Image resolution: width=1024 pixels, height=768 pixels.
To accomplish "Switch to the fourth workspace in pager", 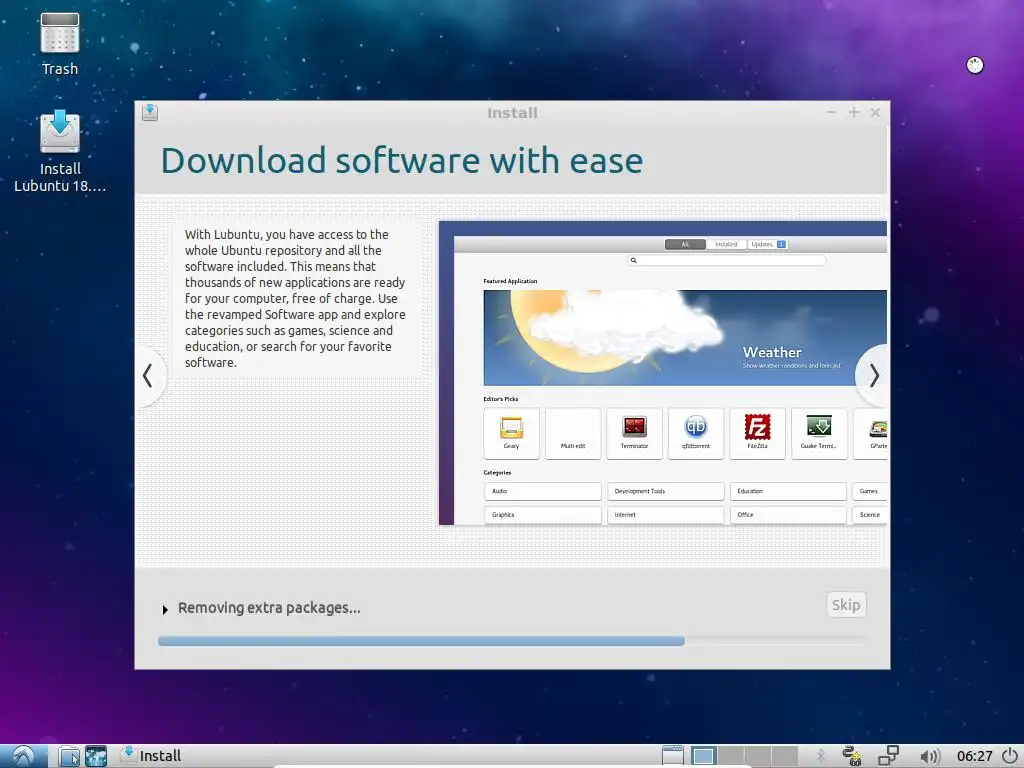I will point(785,756).
